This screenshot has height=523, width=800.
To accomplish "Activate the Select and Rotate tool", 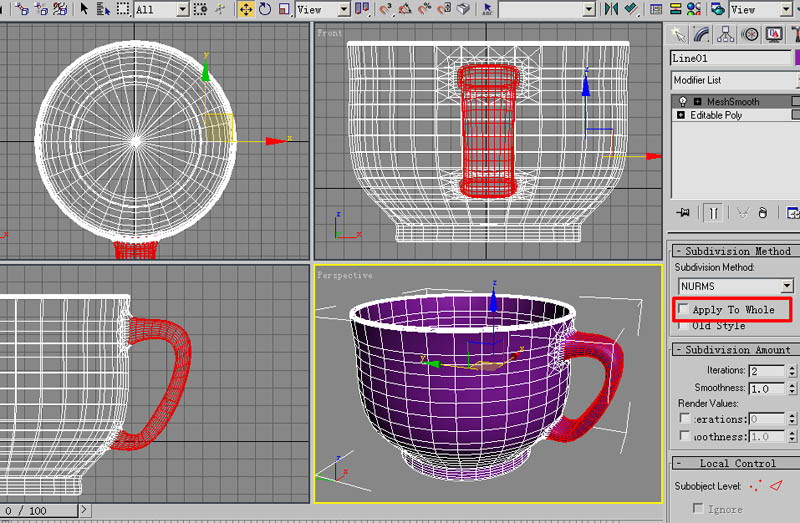I will [265, 9].
